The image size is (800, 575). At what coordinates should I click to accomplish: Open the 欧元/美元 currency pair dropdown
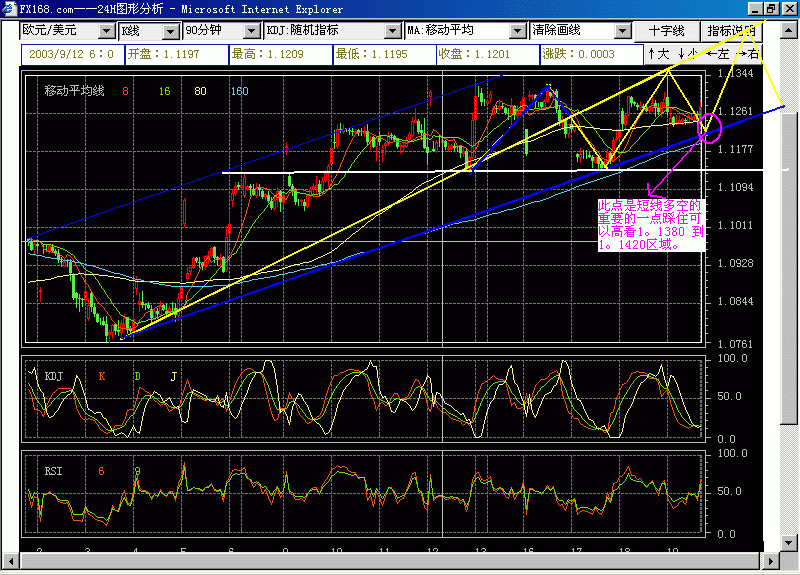68,31
